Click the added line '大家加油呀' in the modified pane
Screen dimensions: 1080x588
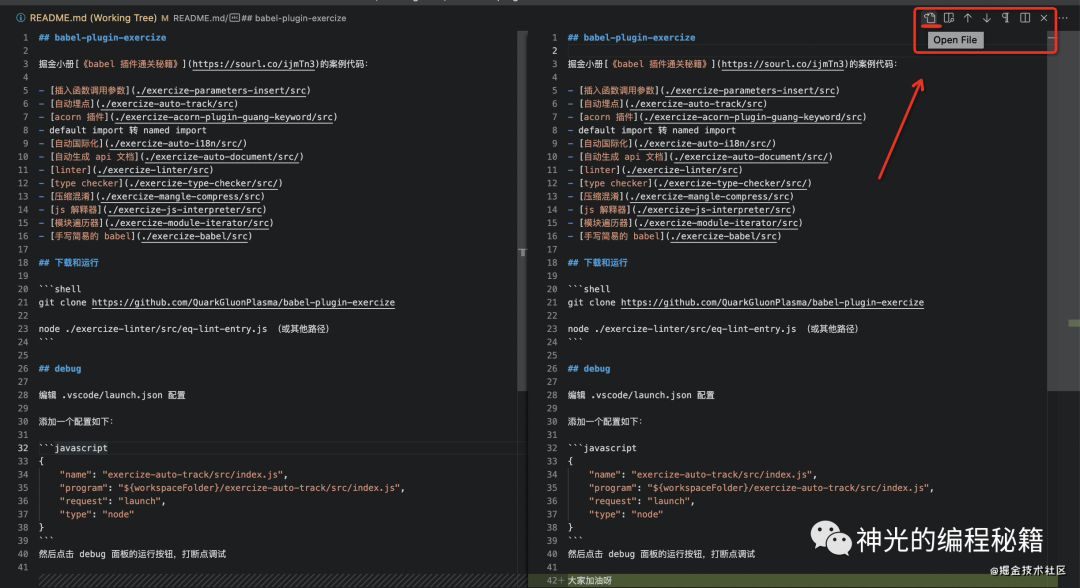(590, 580)
